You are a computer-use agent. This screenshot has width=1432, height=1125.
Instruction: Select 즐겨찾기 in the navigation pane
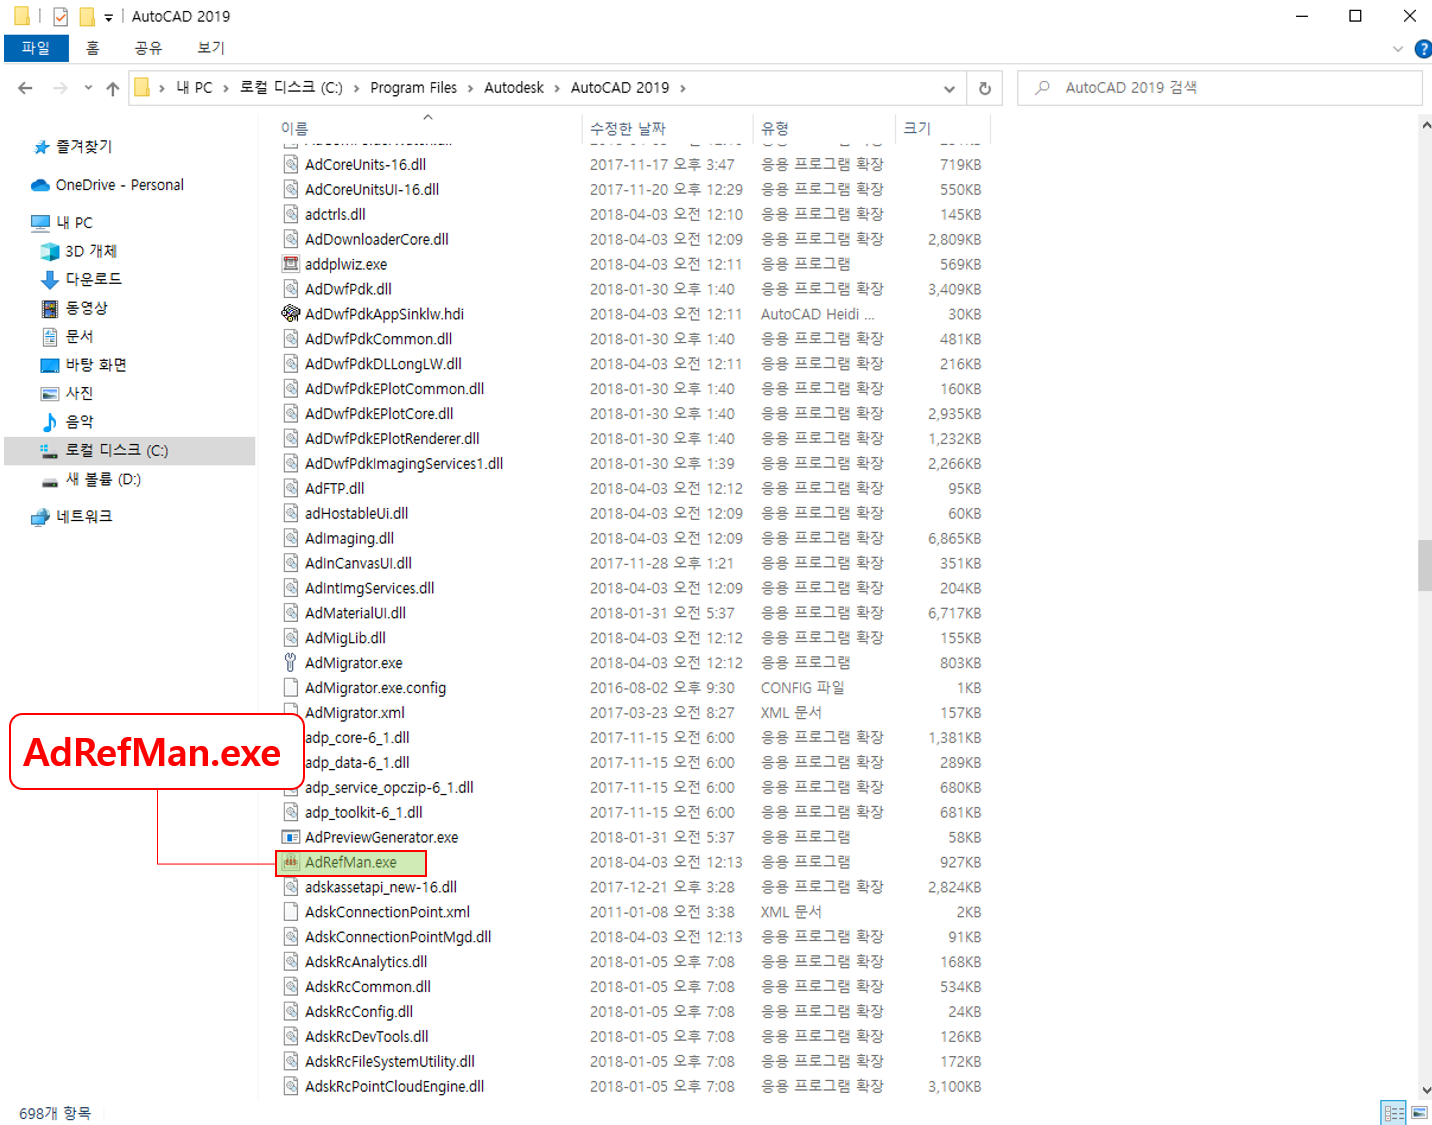84,147
